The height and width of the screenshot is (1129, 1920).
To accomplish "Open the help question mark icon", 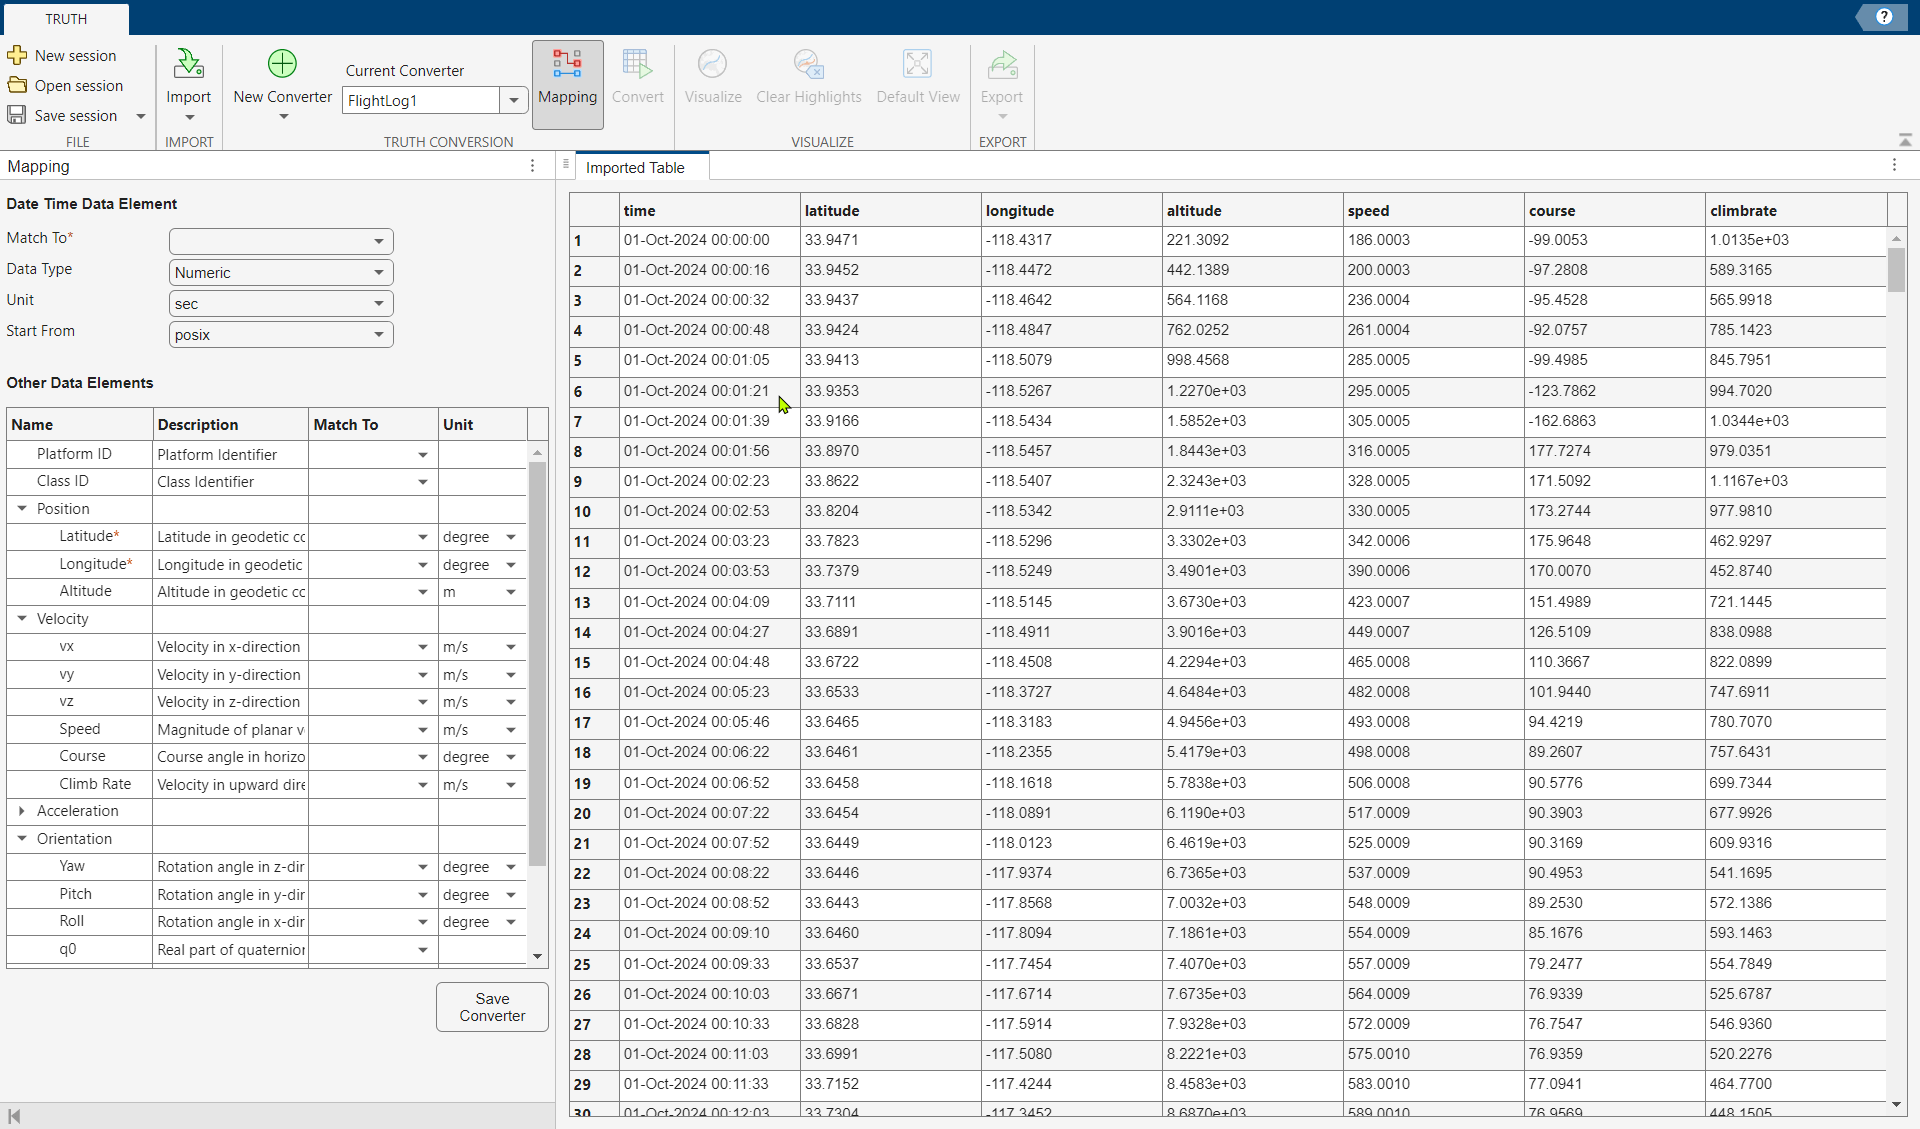I will (1884, 17).
